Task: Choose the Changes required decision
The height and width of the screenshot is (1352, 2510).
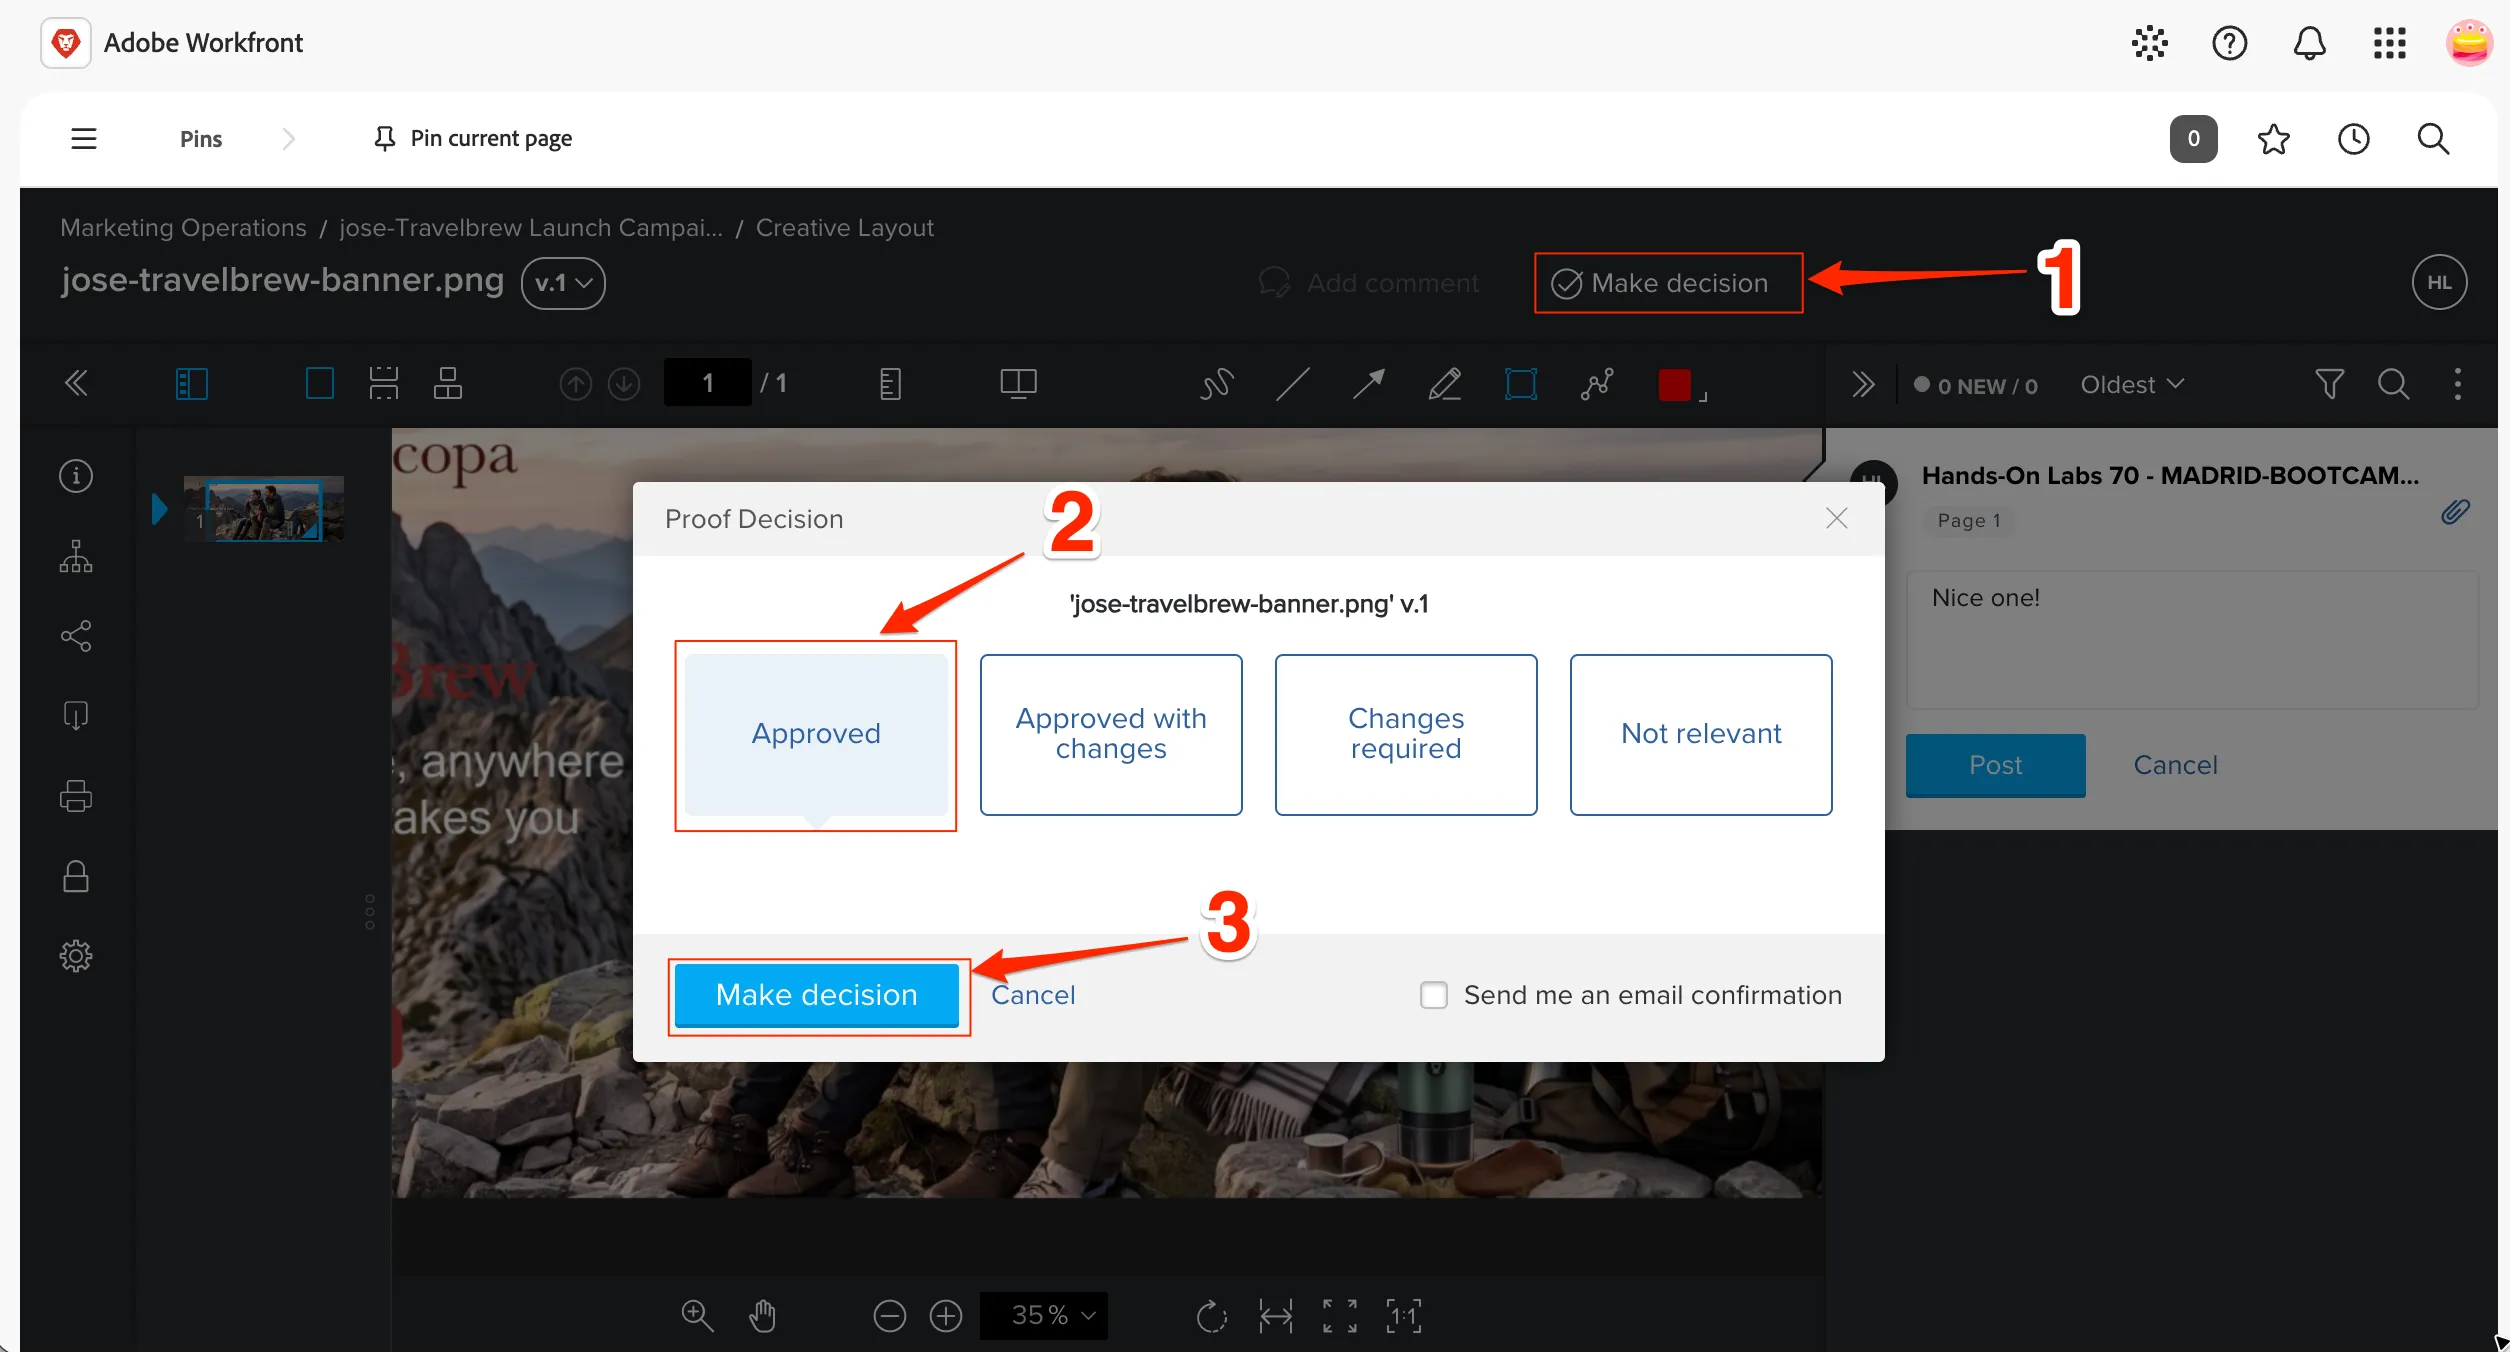Action: coord(1406,735)
